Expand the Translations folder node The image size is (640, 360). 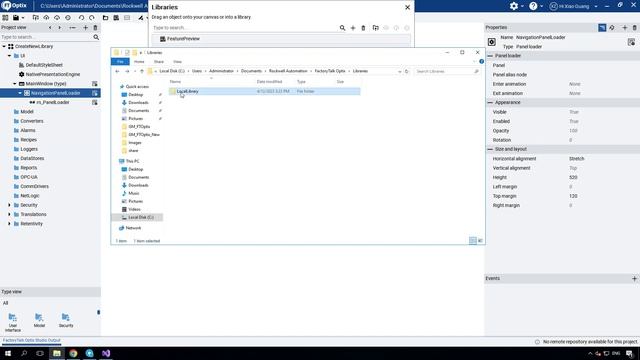pos(9,214)
